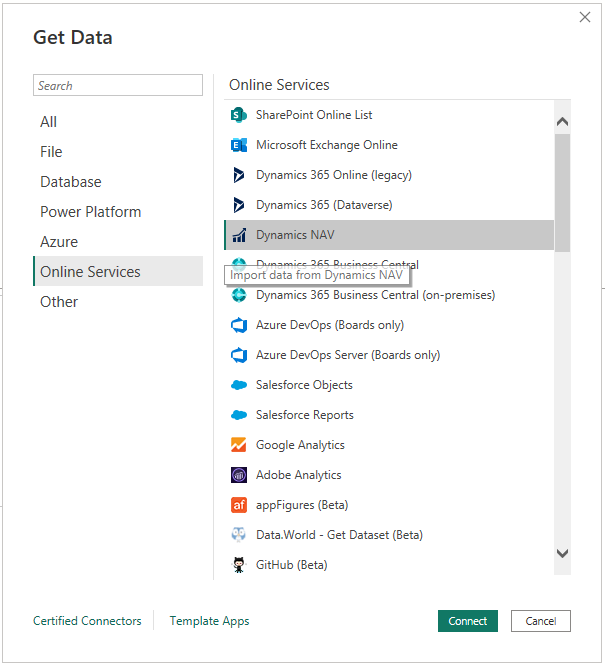Image resolution: width=605 pixels, height=666 pixels.
Task: Select Microsoft Exchange Online connector text
Action: [x=327, y=145]
